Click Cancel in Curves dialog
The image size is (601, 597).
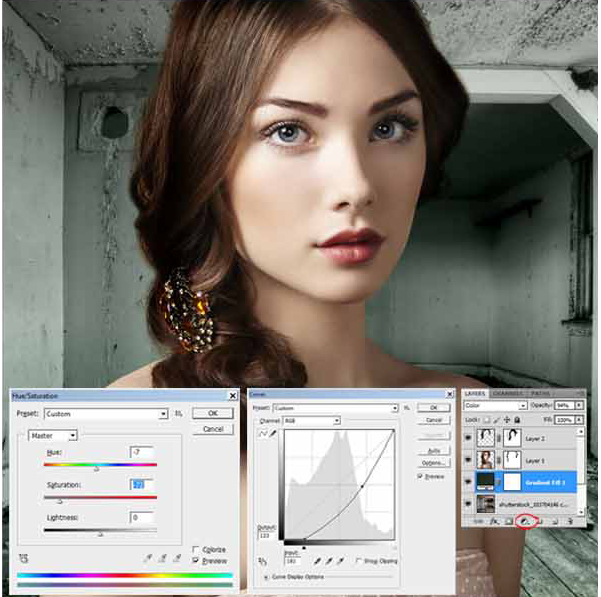(434, 420)
